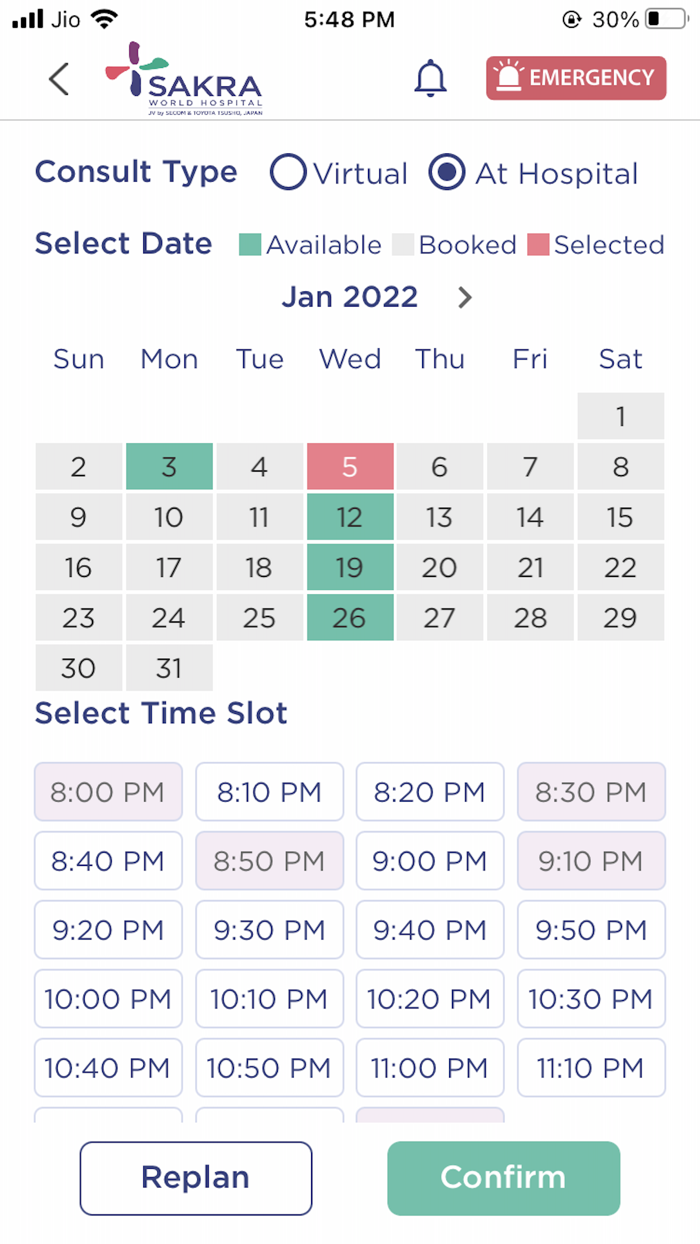The height and width of the screenshot is (1244, 700).
Task: Advance to the next month with the chevron
Action: (x=463, y=297)
